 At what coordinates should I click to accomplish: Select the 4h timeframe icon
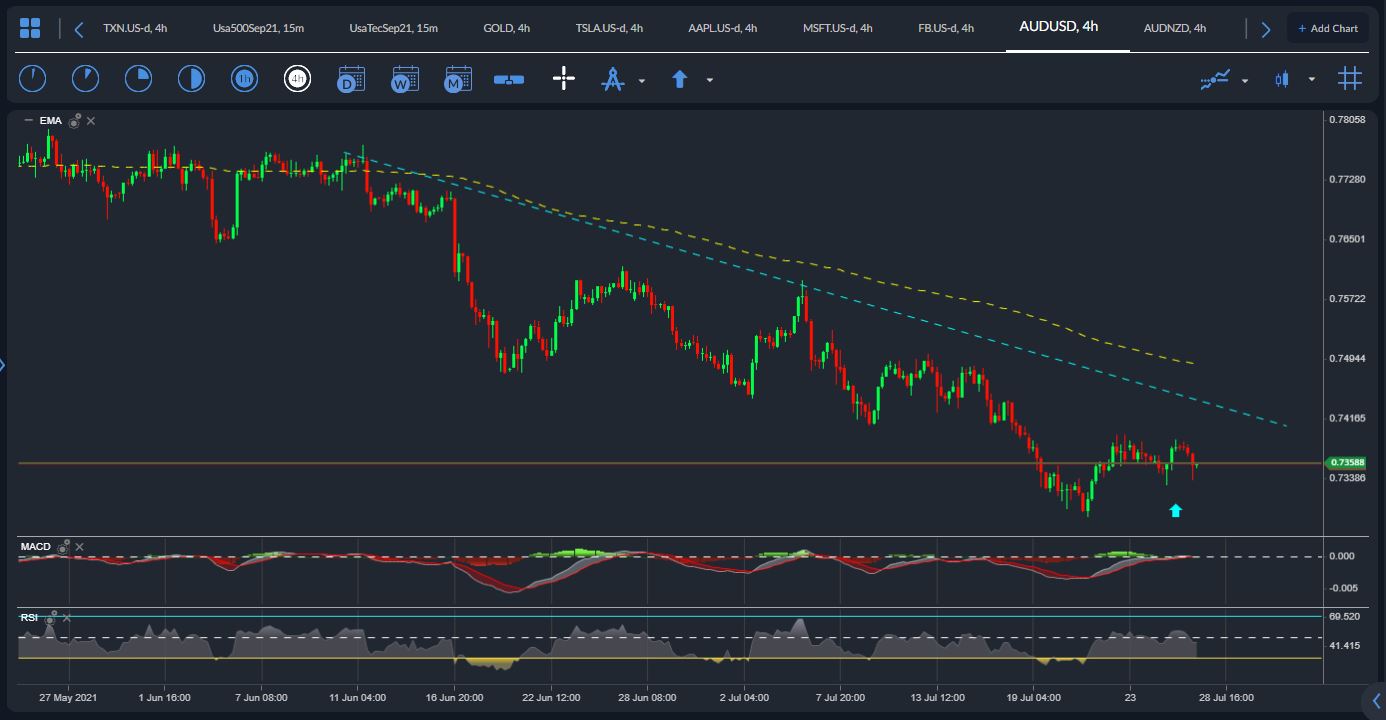(x=298, y=78)
